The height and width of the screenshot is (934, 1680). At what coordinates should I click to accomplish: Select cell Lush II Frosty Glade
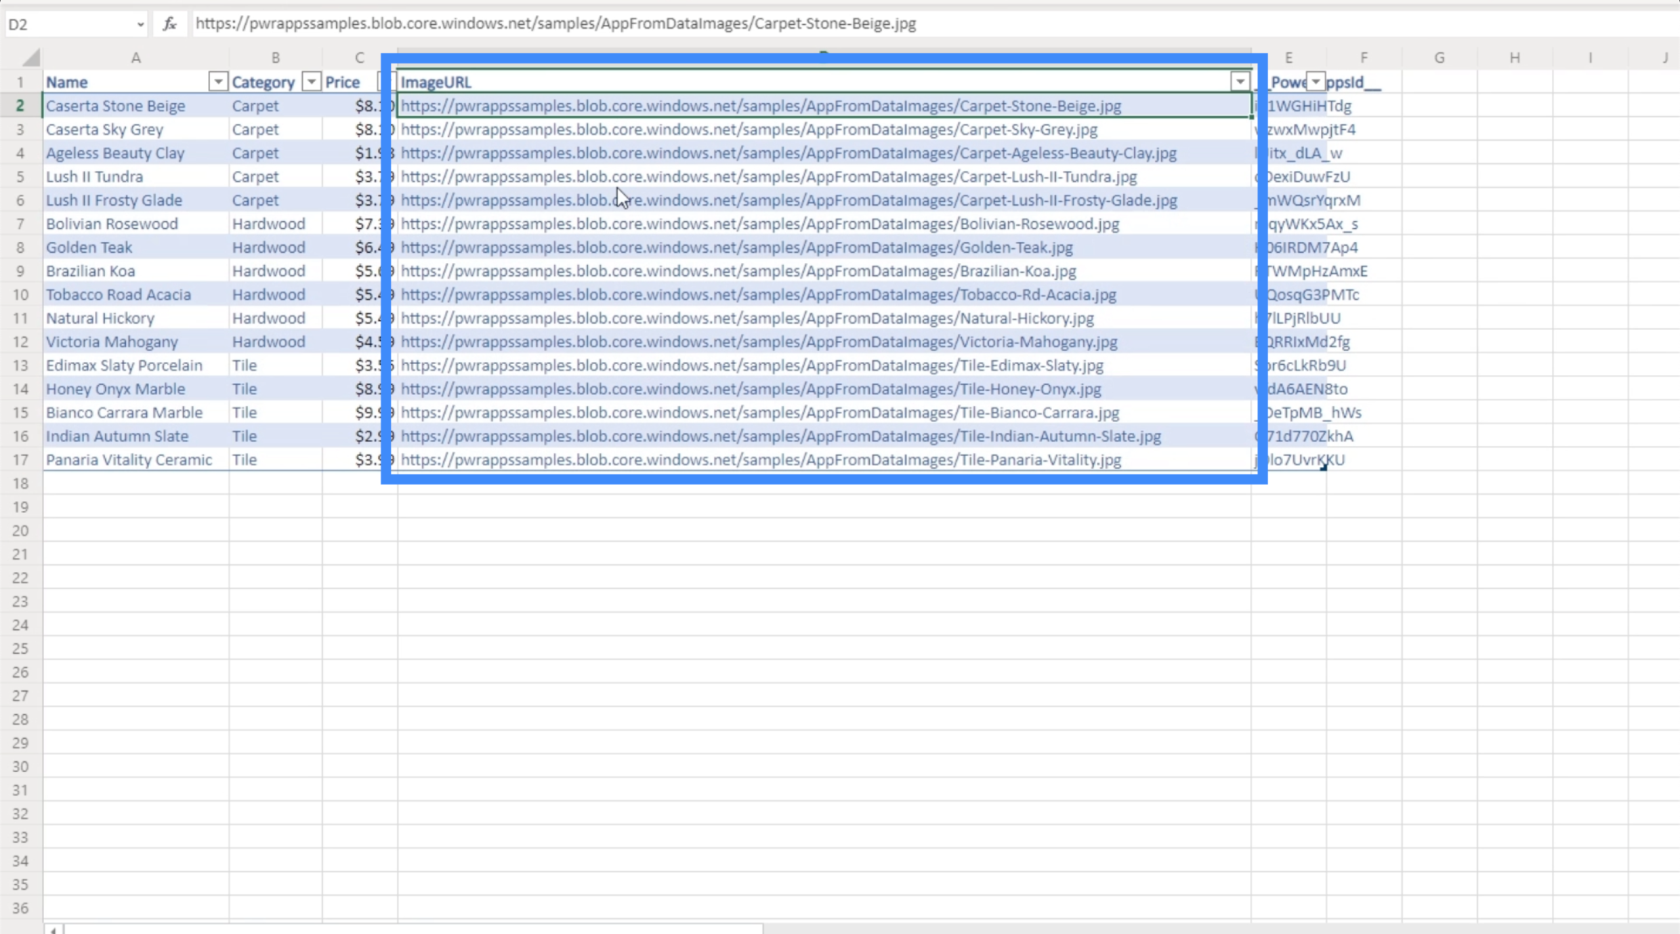(136, 200)
